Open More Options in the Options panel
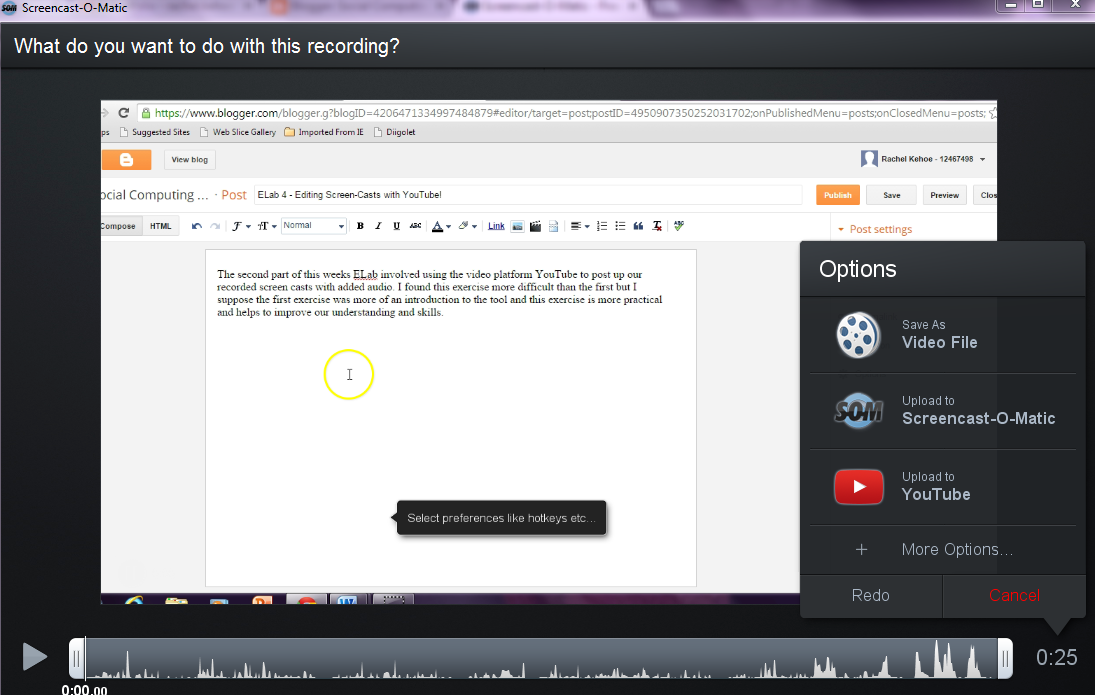The image size is (1095, 695). [942, 550]
